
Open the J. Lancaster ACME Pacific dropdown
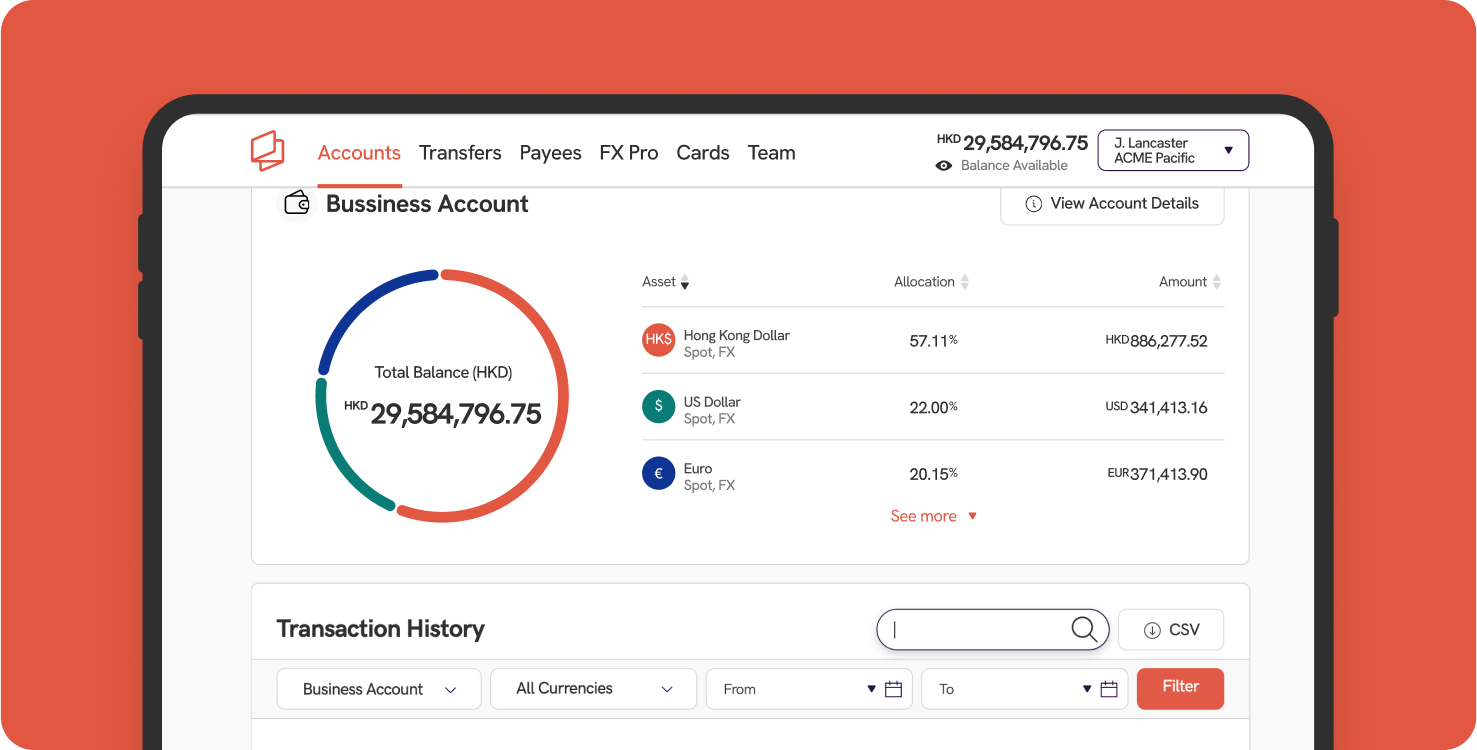pyautogui.click(x=1173, y=151)
